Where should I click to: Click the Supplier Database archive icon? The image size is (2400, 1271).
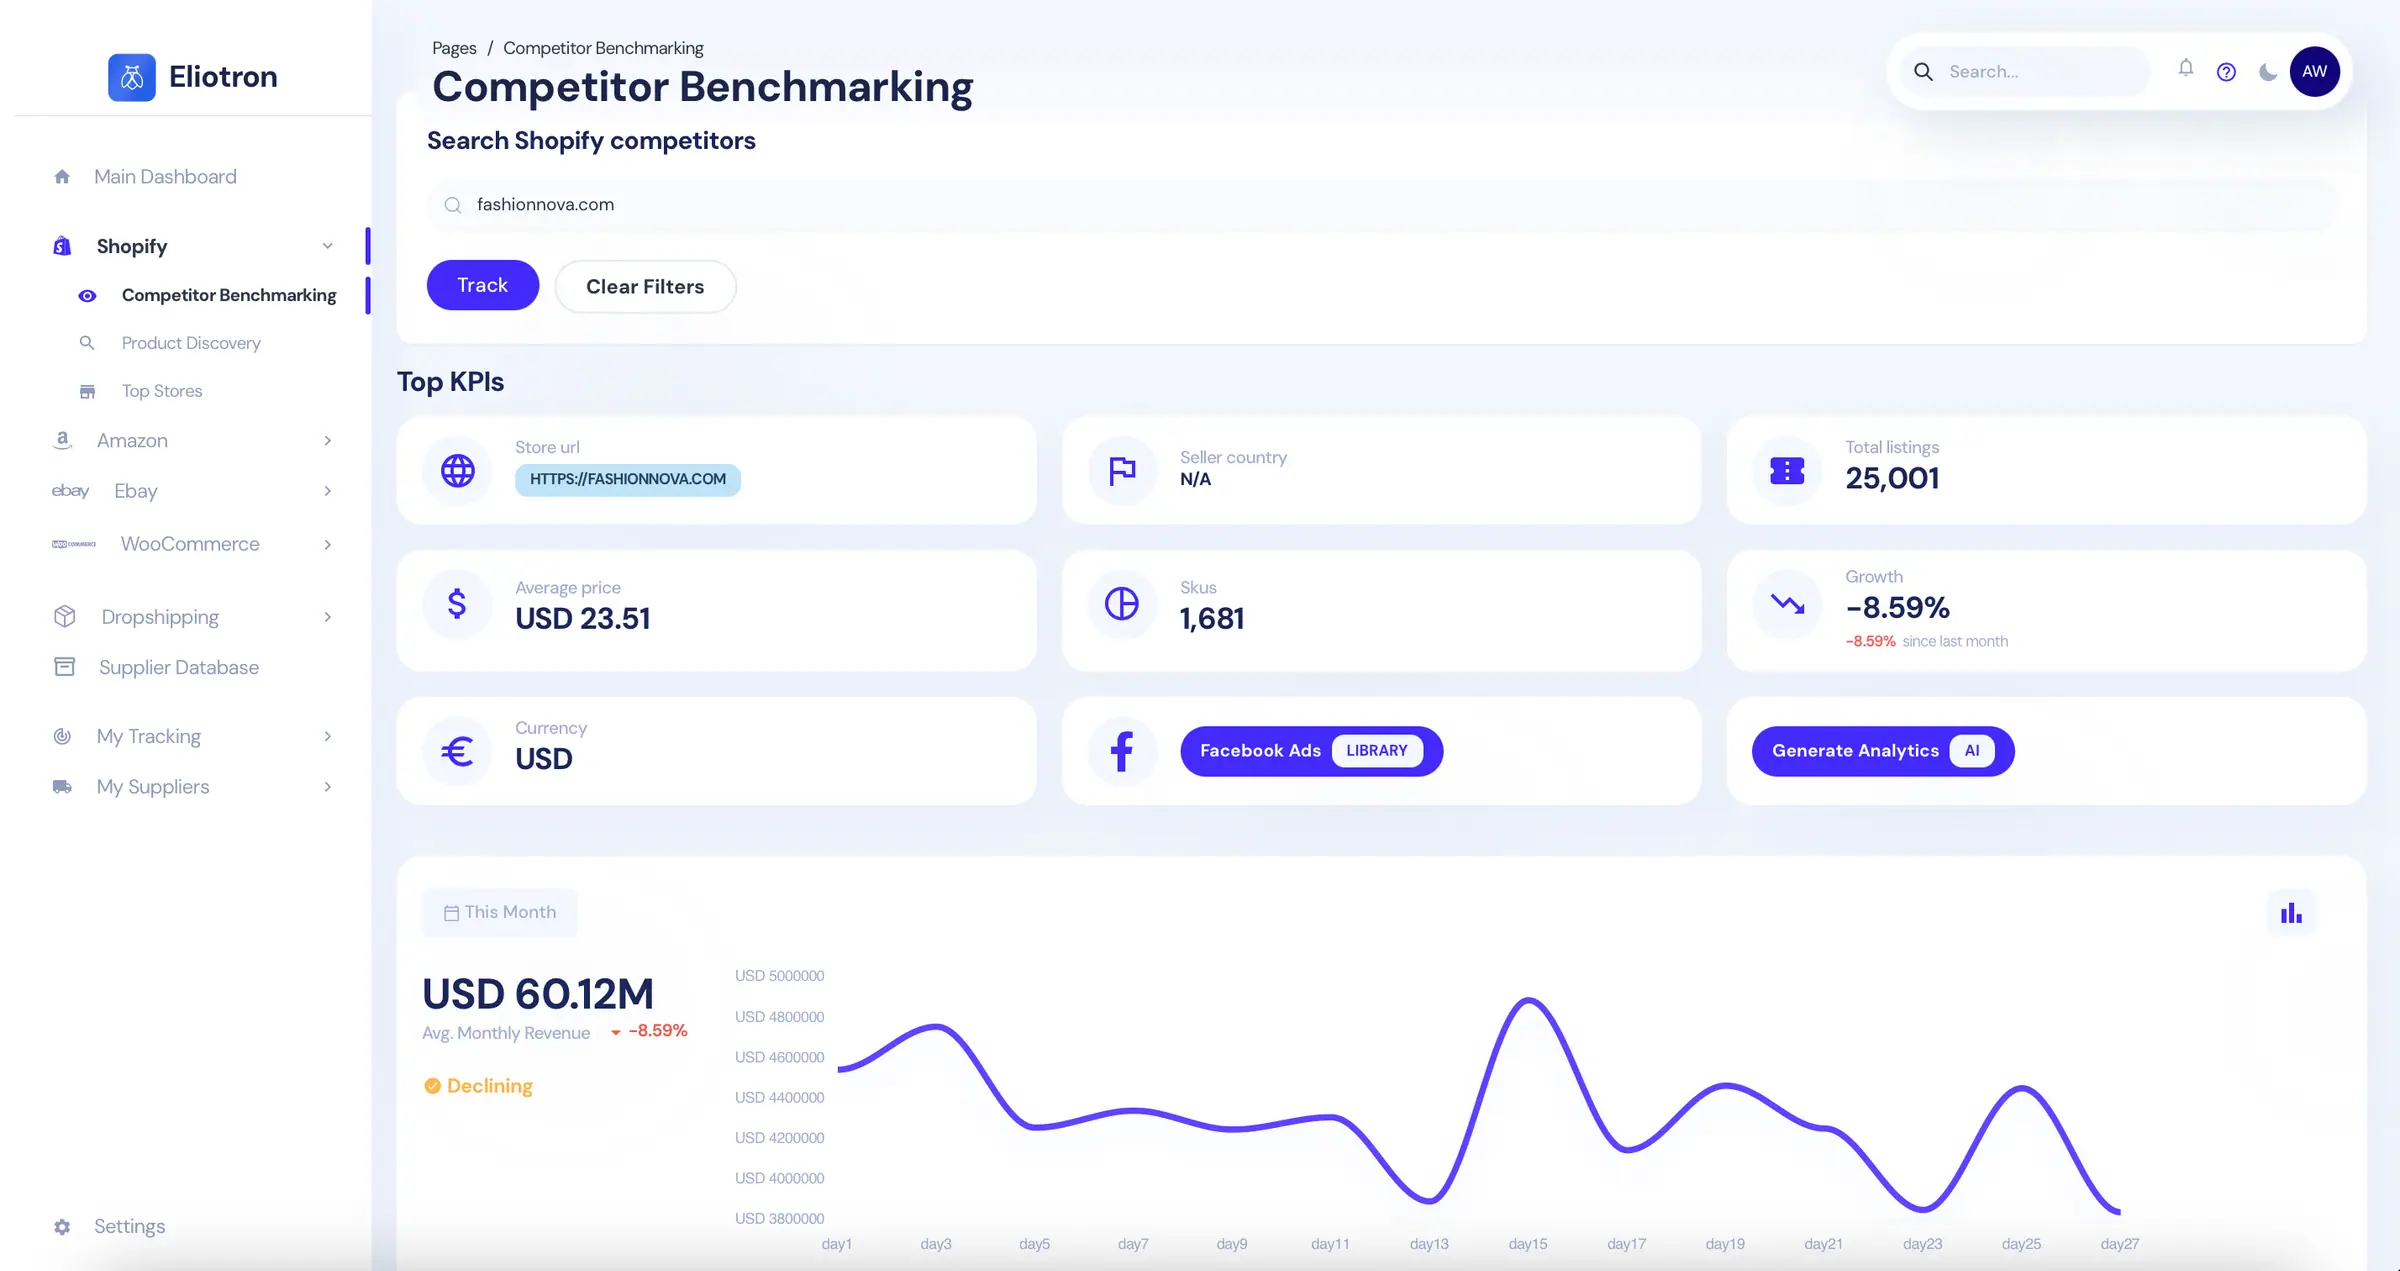[65, 667]
